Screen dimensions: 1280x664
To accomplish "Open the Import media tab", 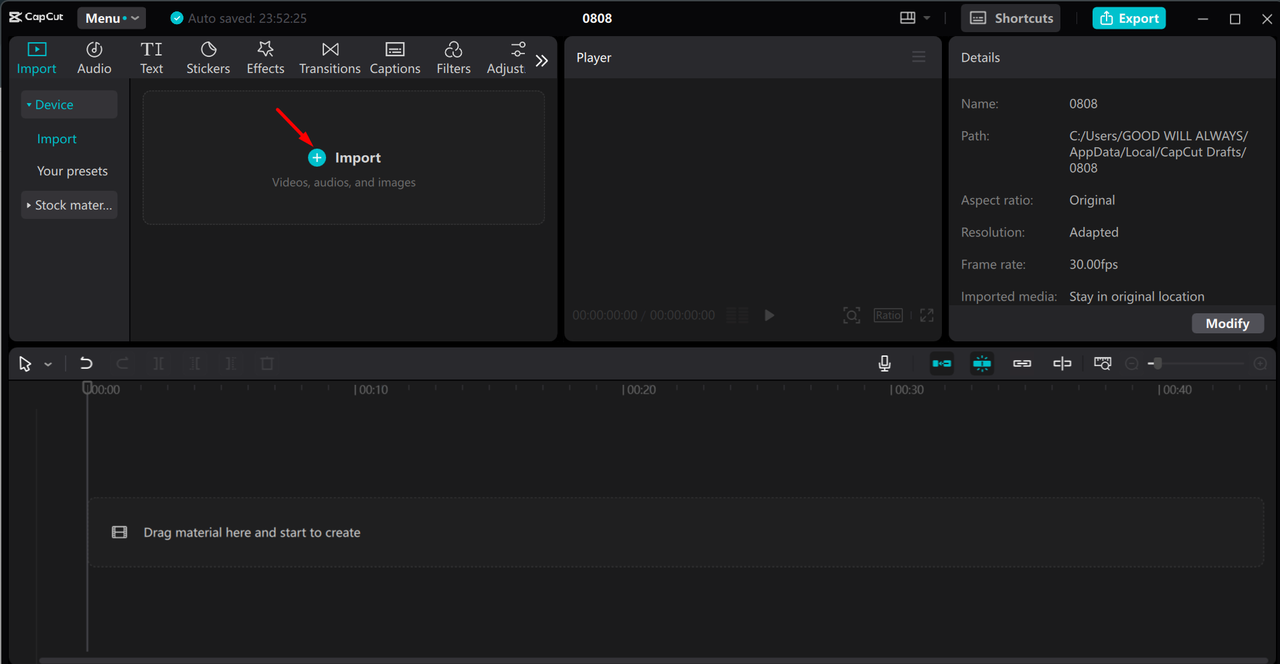I will (37, 58).
